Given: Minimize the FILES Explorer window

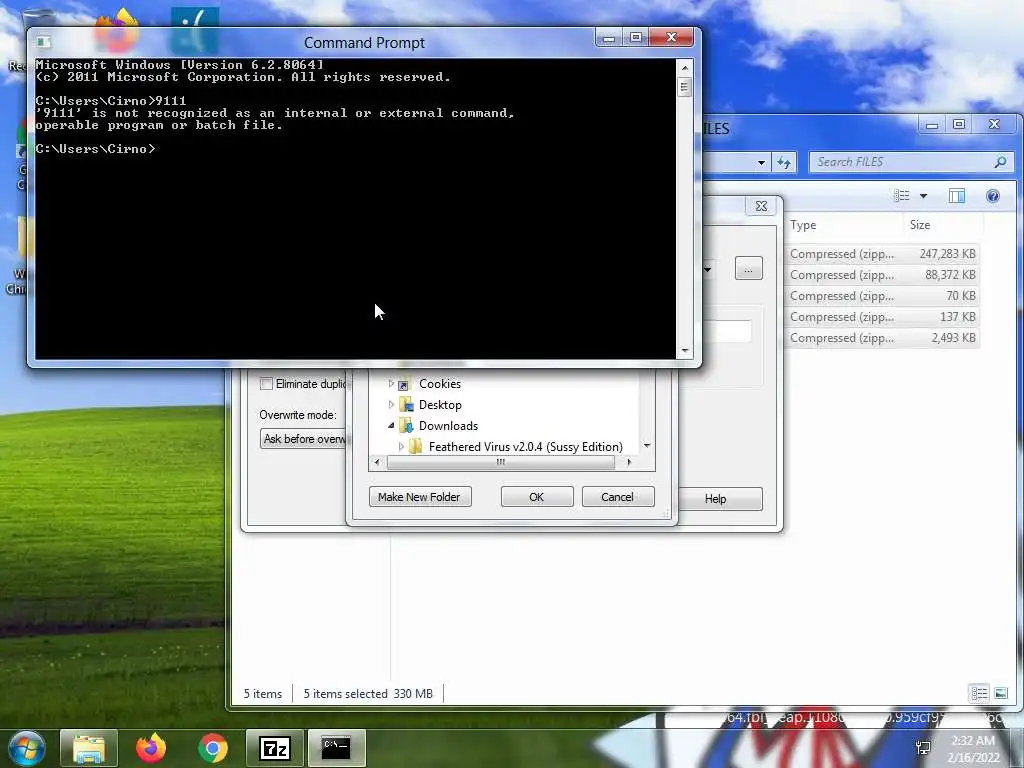Looking at the screenshot, I should [x=932, y=125].
